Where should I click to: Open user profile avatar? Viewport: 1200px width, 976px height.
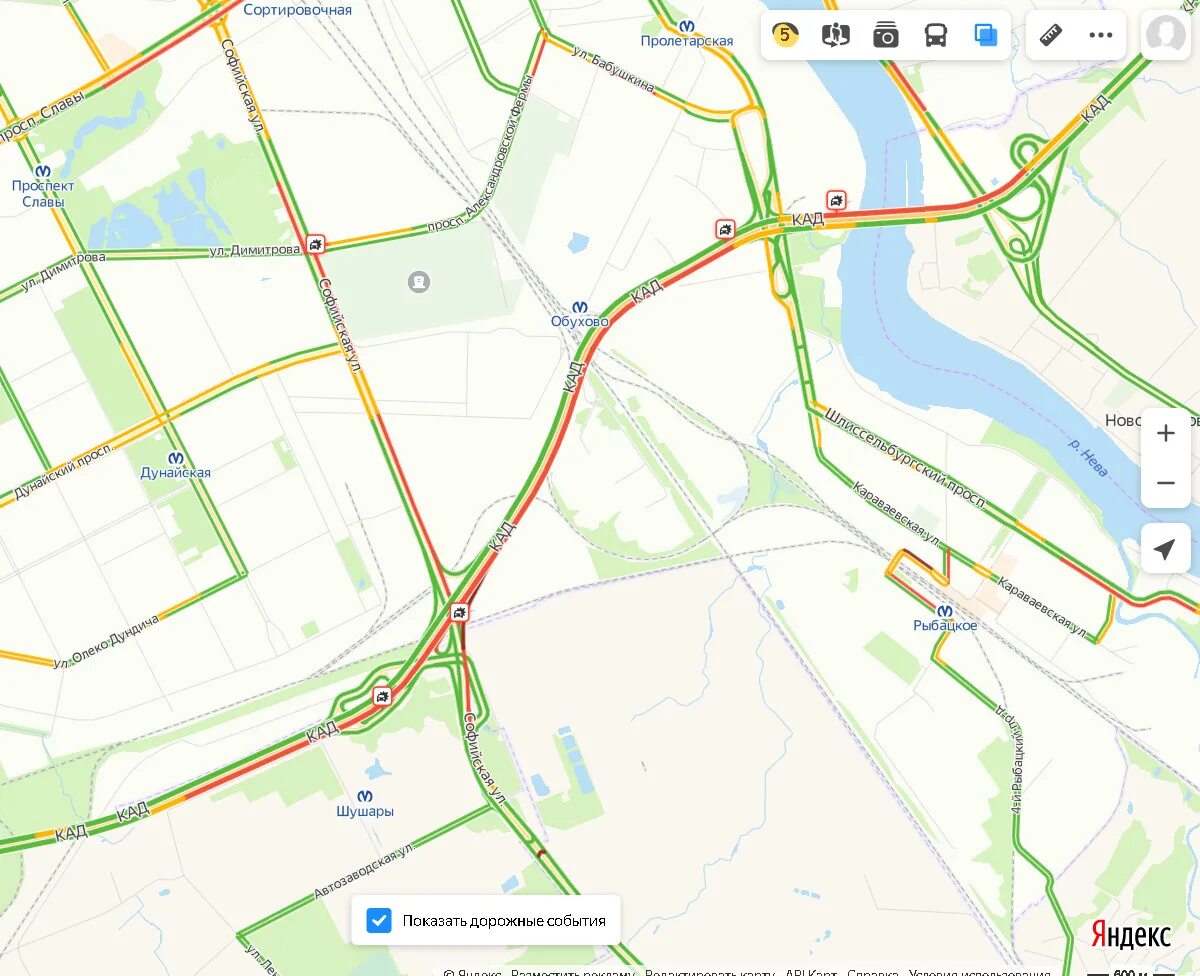tap(1166, 35)
